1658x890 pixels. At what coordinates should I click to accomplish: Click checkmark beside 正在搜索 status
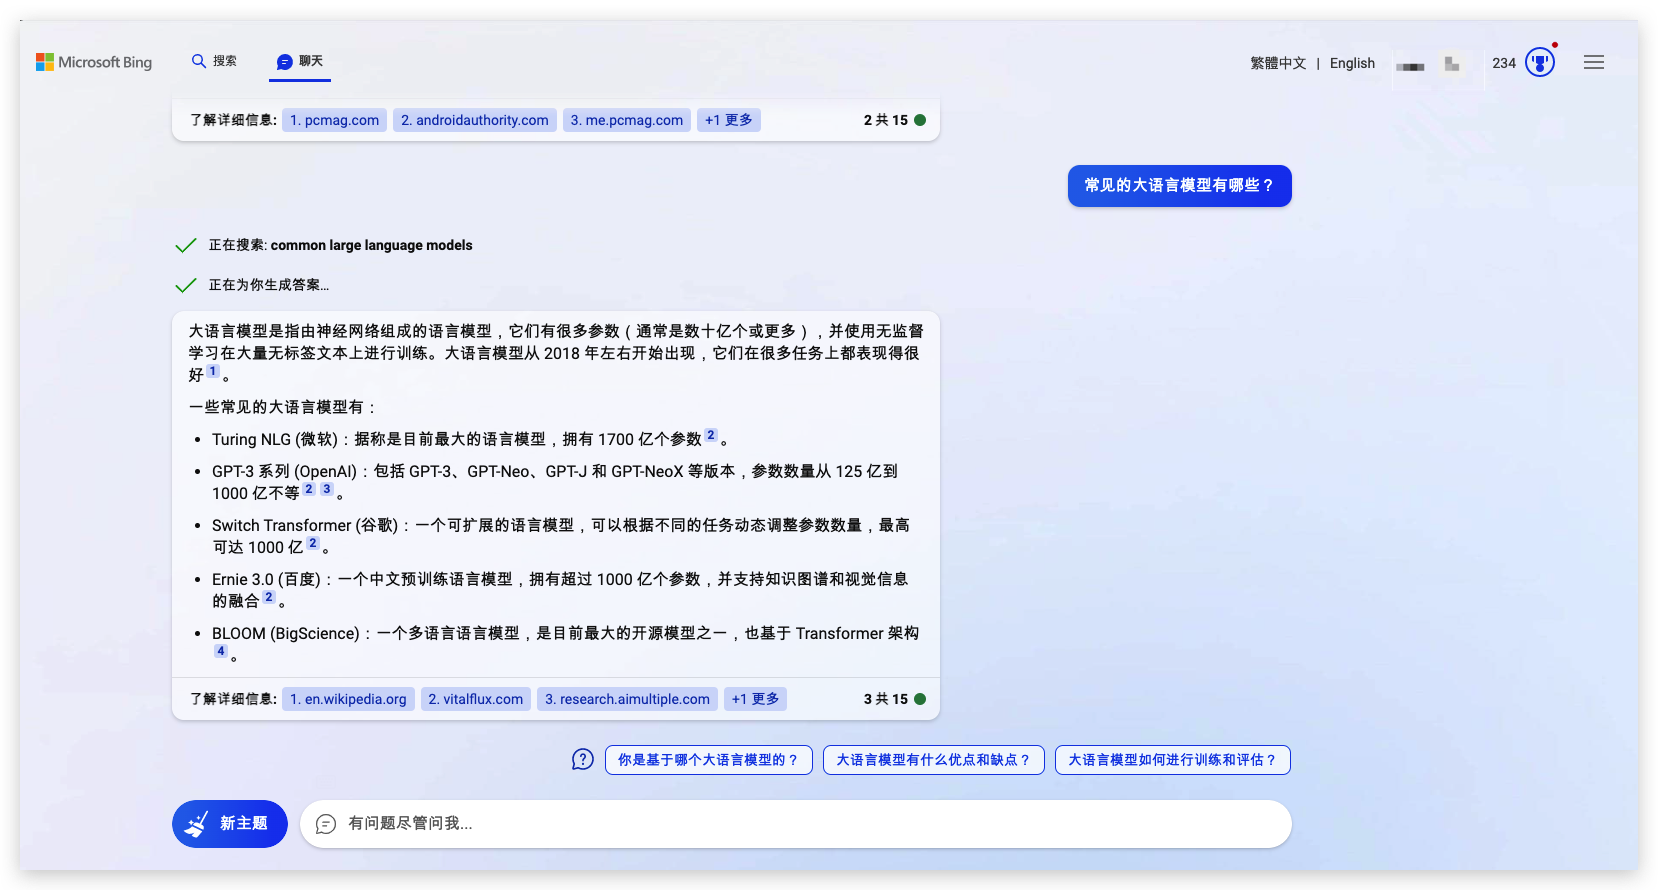[x=185, y=245]
